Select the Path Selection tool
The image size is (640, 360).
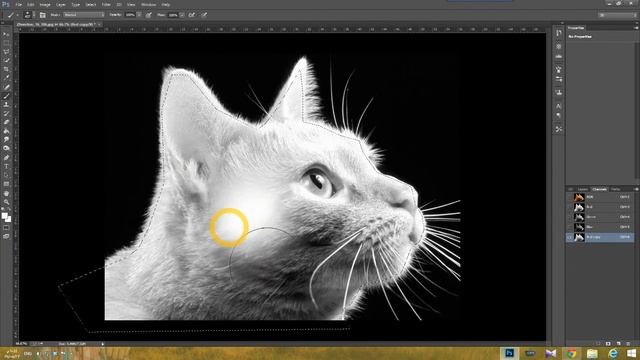6,175
